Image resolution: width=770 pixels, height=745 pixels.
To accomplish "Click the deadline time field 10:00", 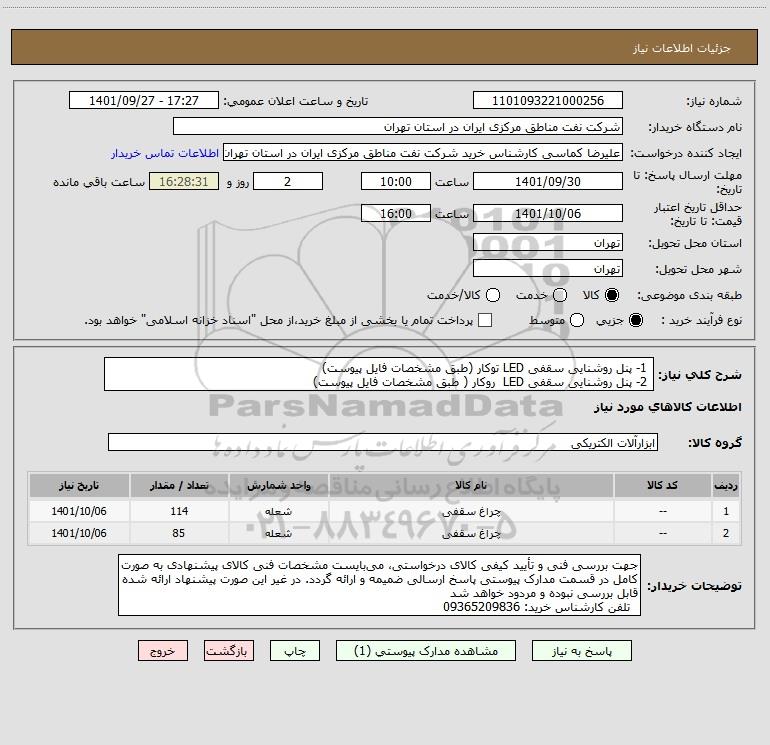I will pyautogui.click(x=396, y=181).
